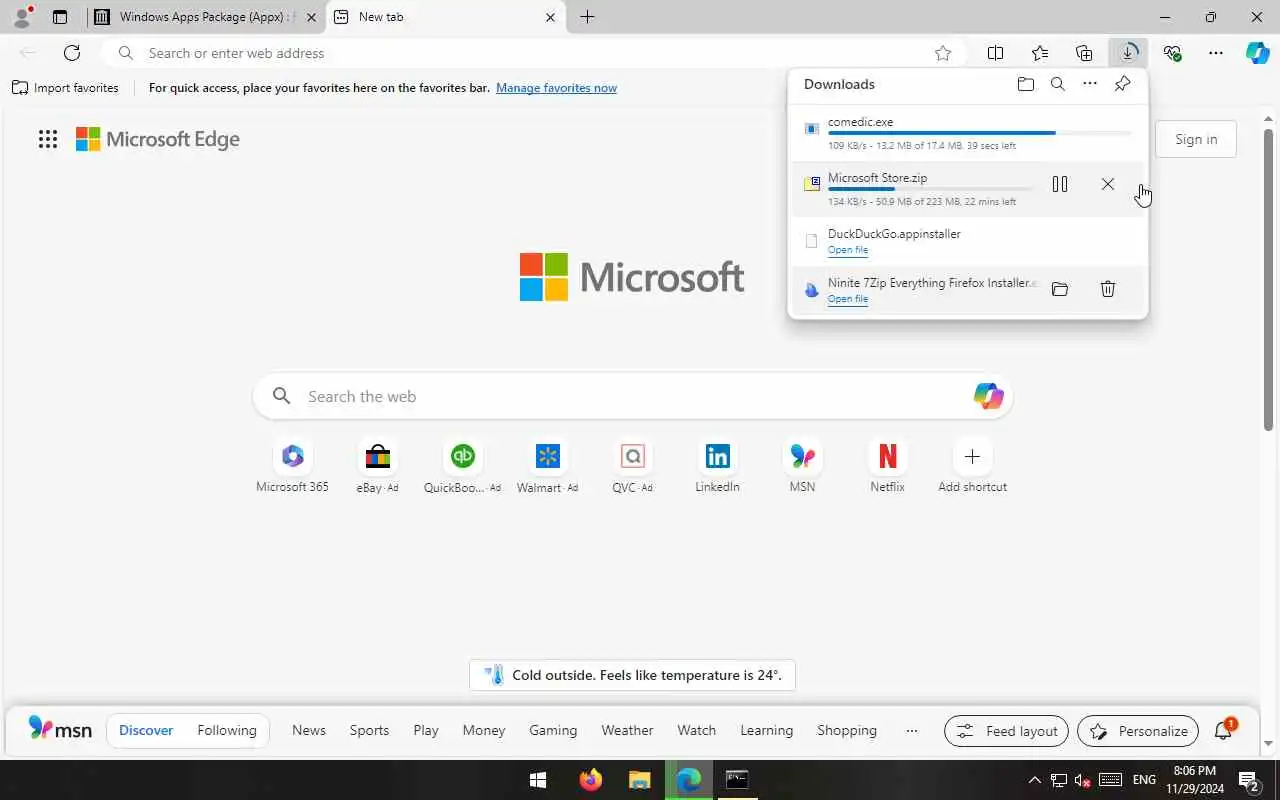1280x800 pixels.
Task: Open the weather Cold outside card
Action: 632,675
